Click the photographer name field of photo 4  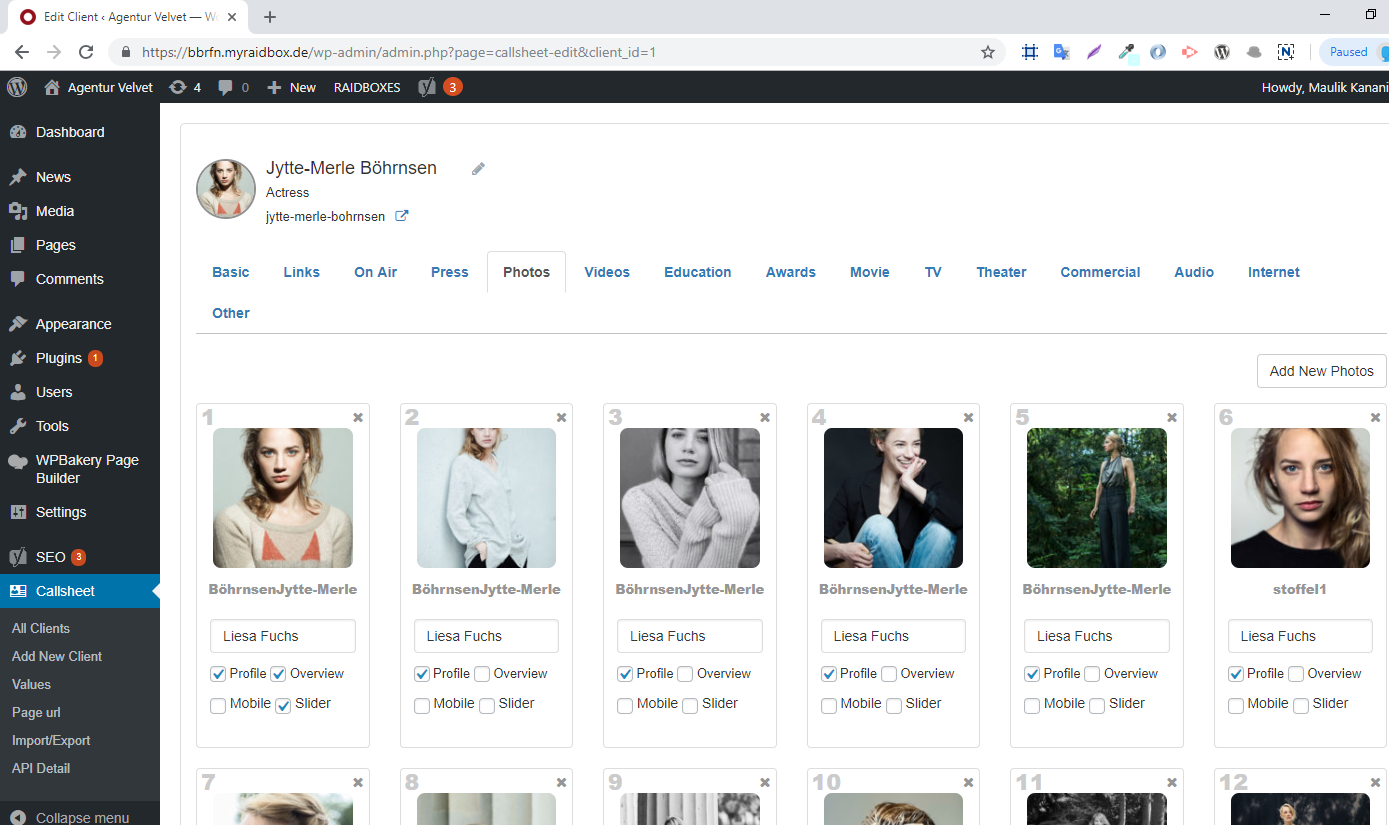coord(893,636)
